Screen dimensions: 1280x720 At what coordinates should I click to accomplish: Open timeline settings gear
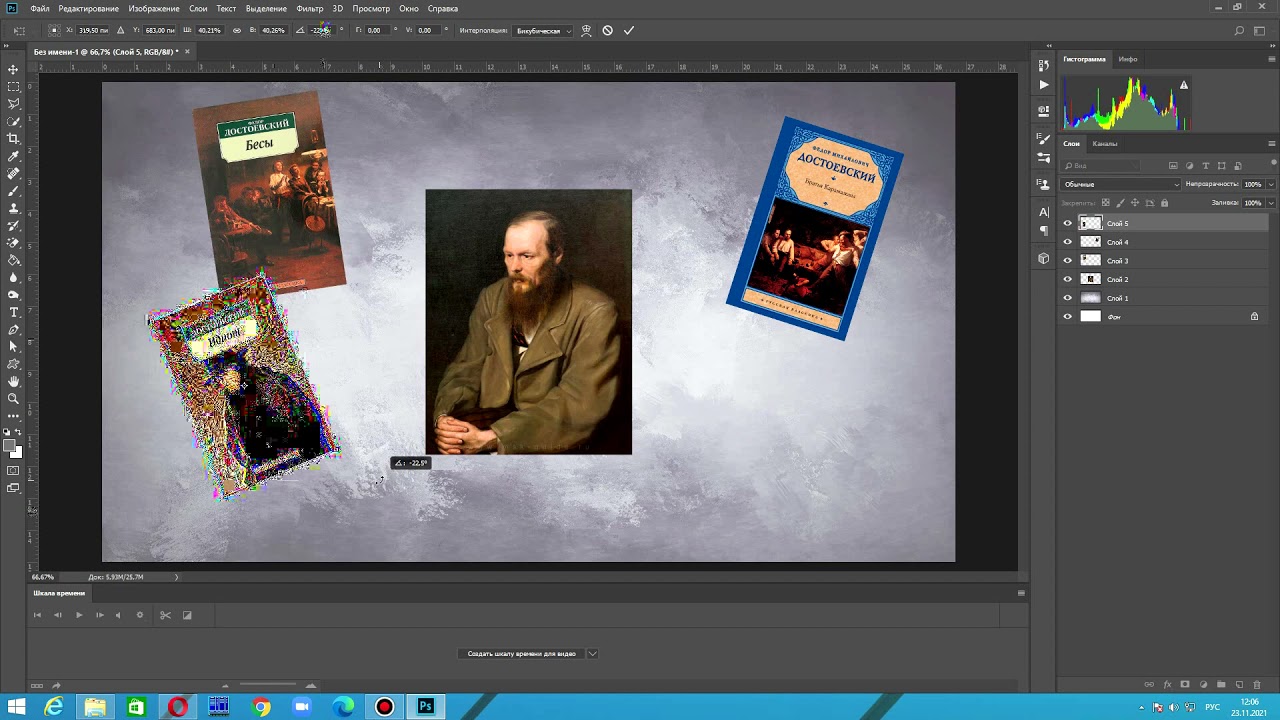[x=140, y=615]
